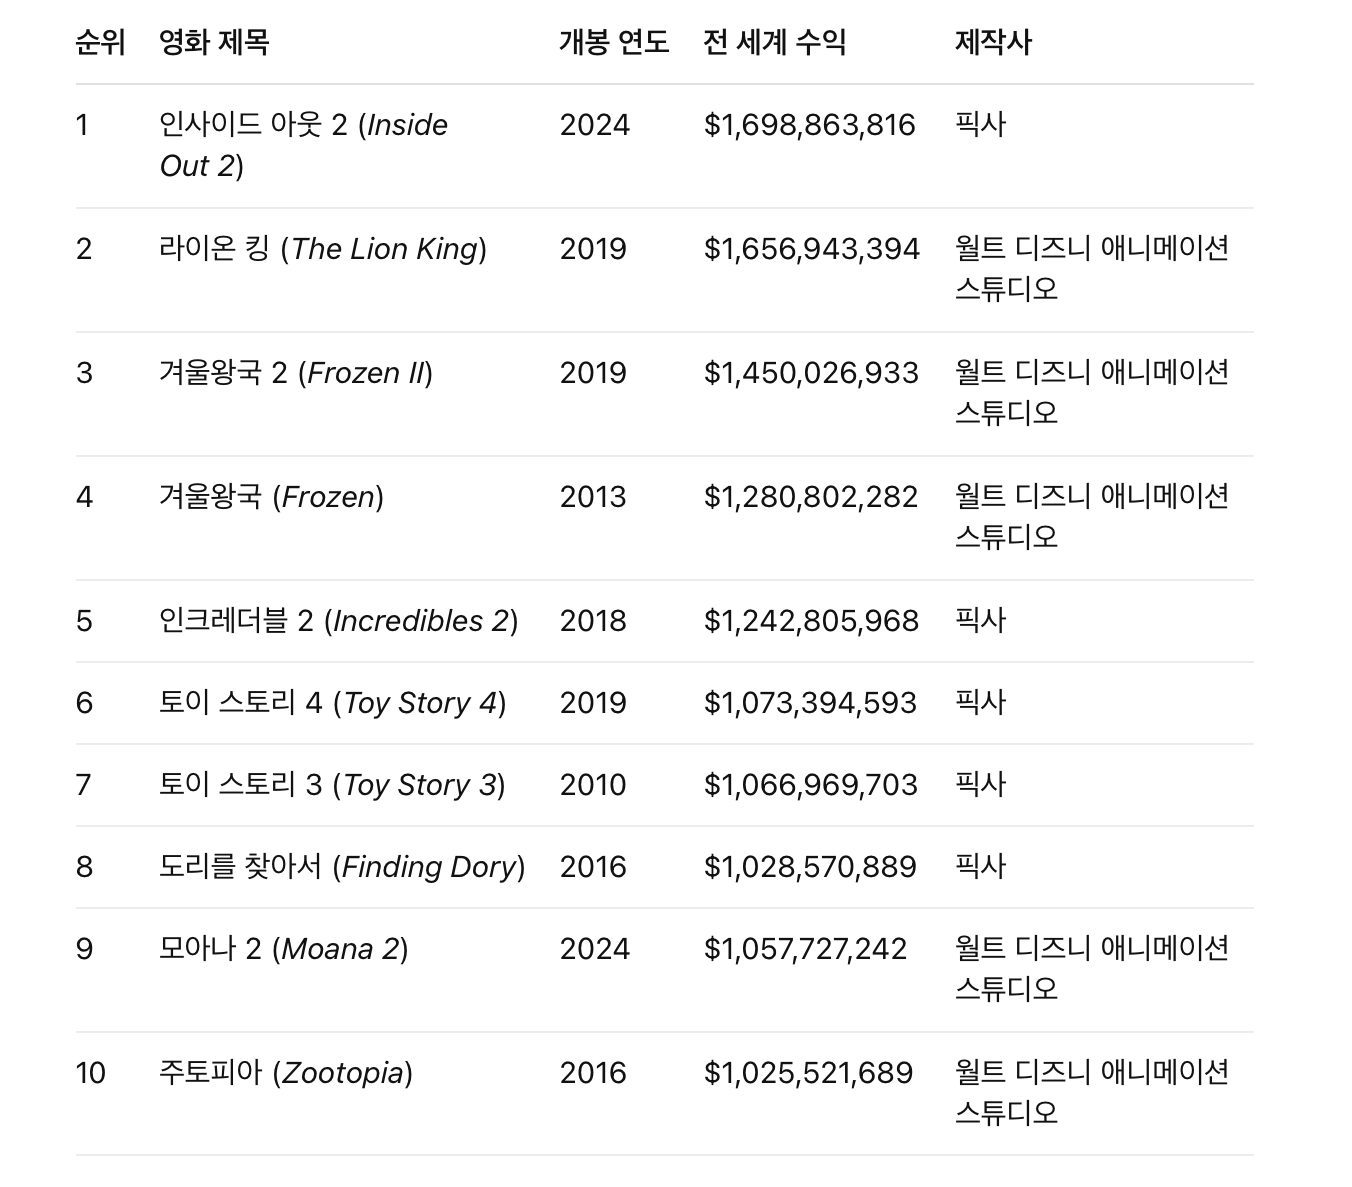This screenshot has width=1352, height=1187.
Task: Click Zootopia's release year 2016
Action: (593, 1073)
